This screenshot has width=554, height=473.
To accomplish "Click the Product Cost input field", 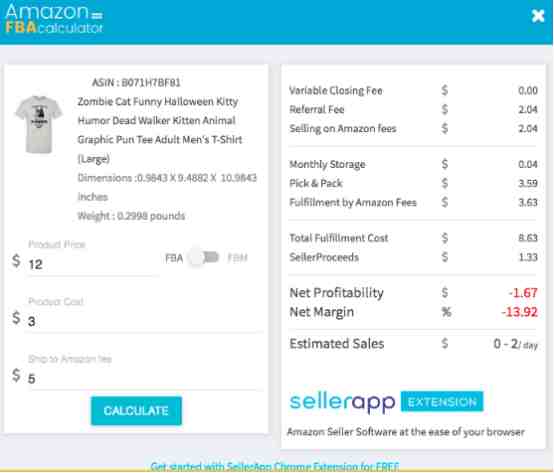I will click(x=145, y=321).
